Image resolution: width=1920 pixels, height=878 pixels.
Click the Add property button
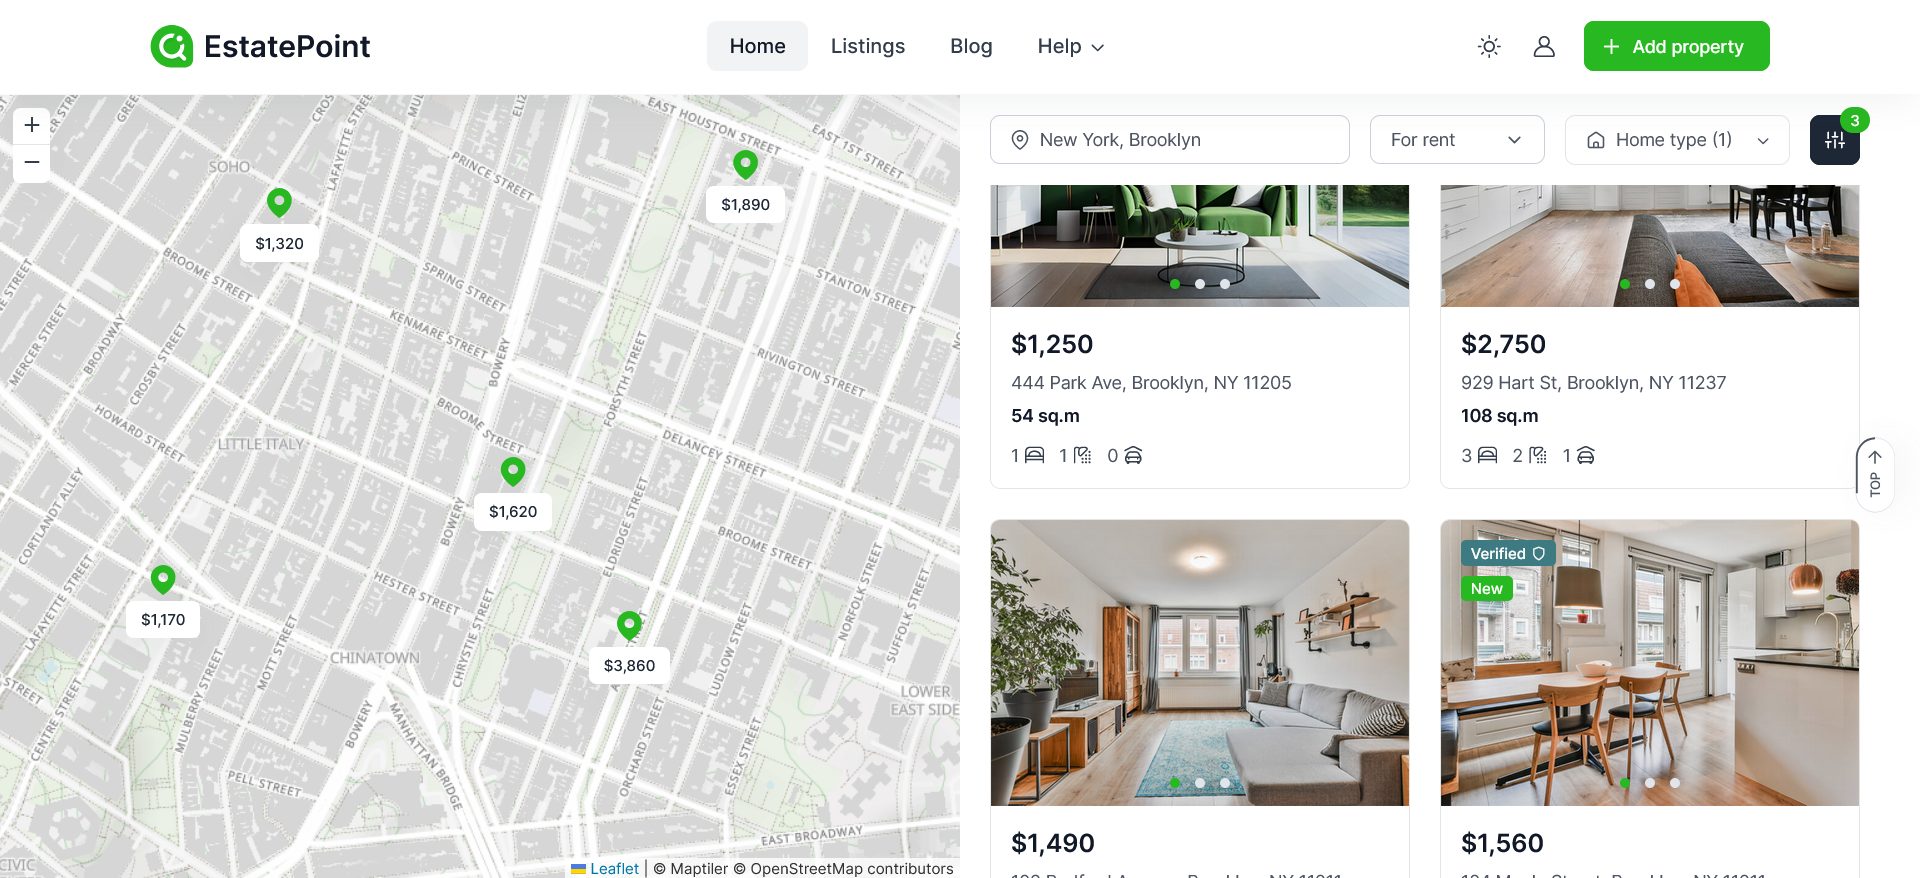click(x=1676, y=46)
